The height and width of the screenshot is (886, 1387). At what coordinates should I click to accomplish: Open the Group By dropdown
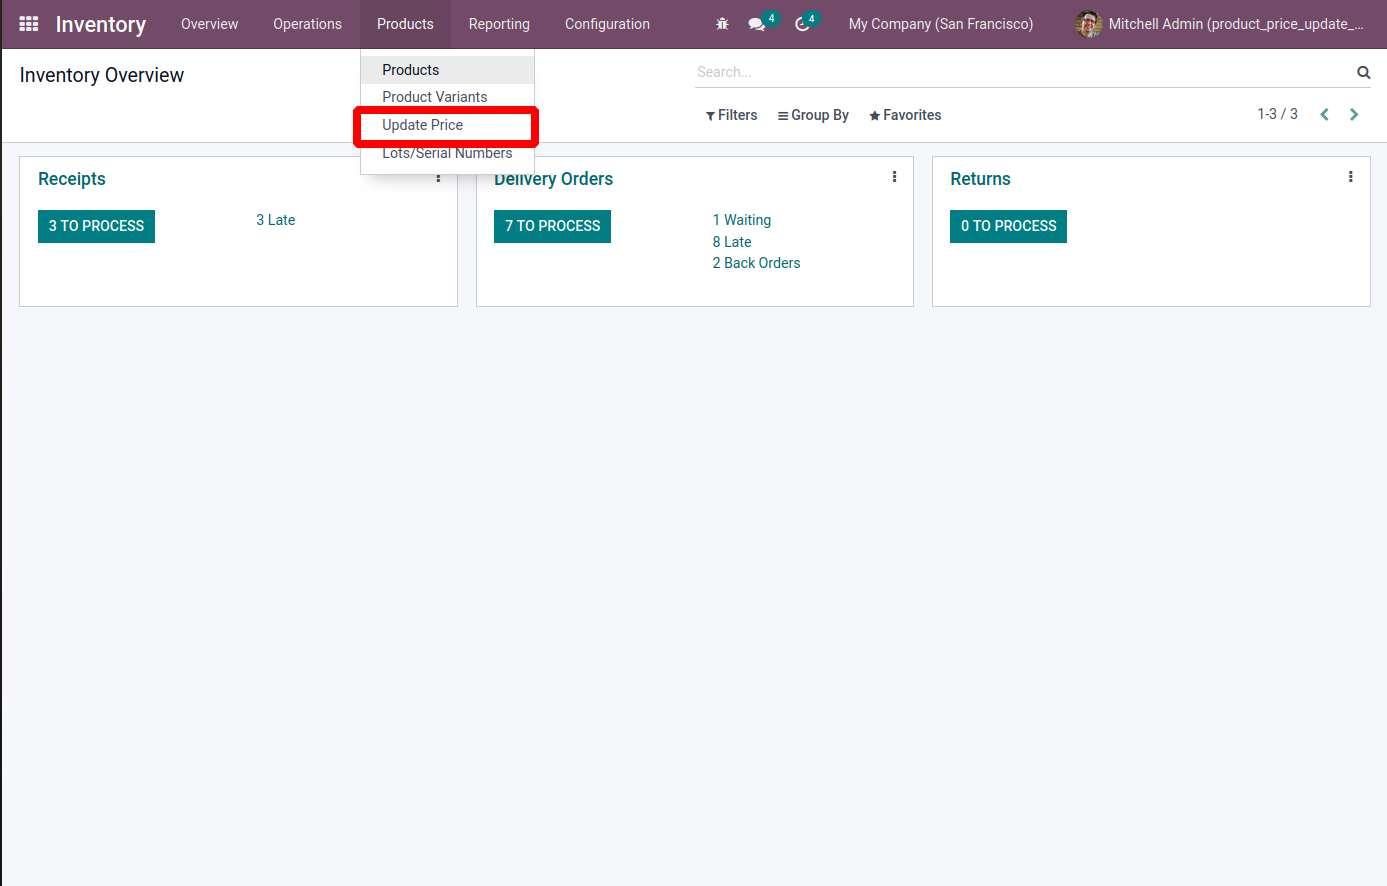tap(813, 115)
